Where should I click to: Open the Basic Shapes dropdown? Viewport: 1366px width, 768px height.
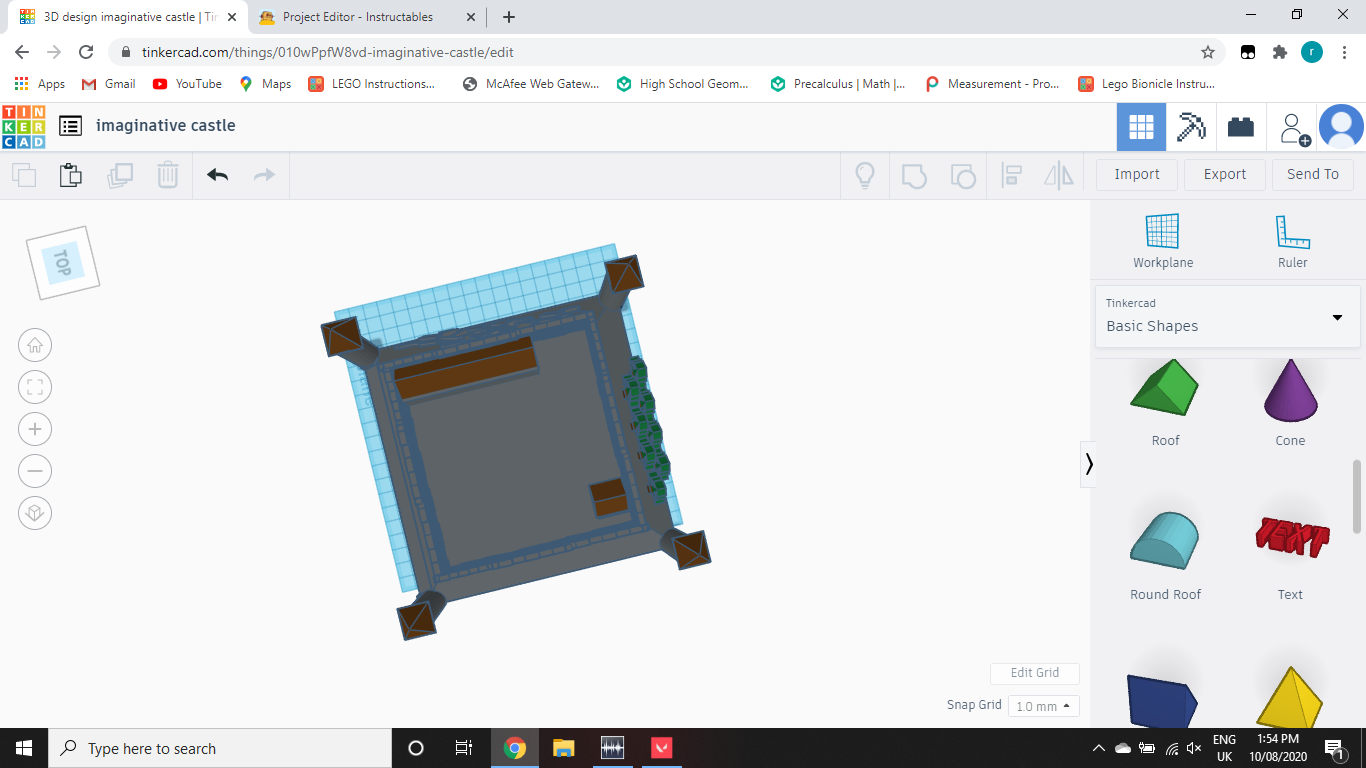coord(1227,316)
